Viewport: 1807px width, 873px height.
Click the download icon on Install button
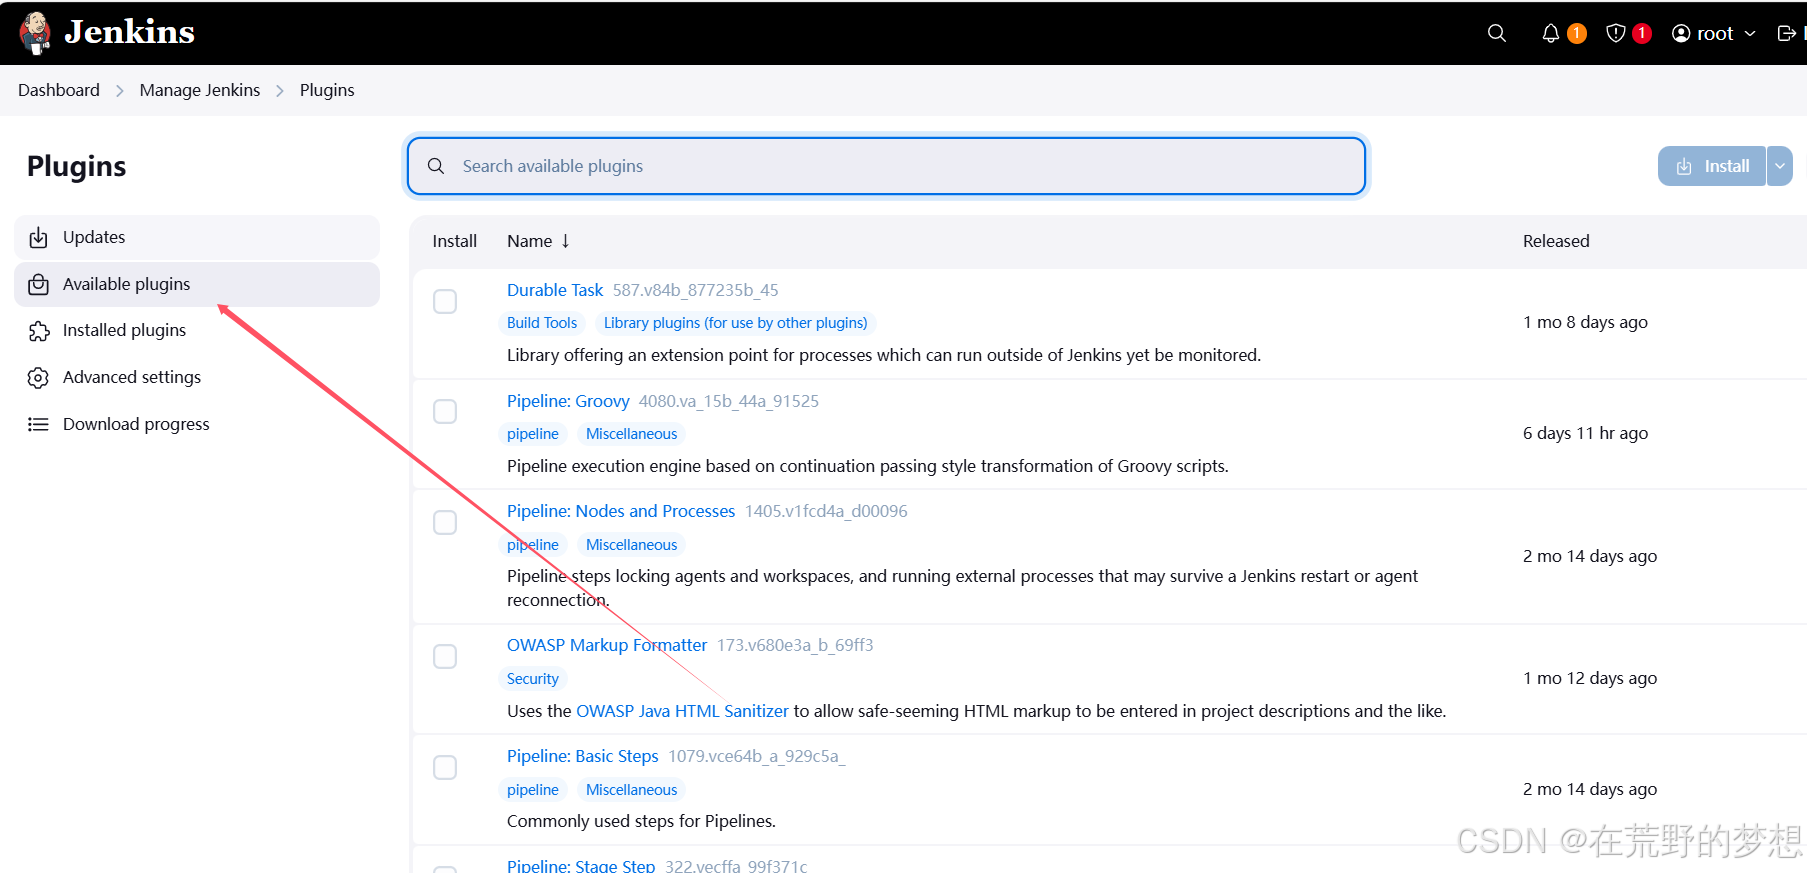1684,166
